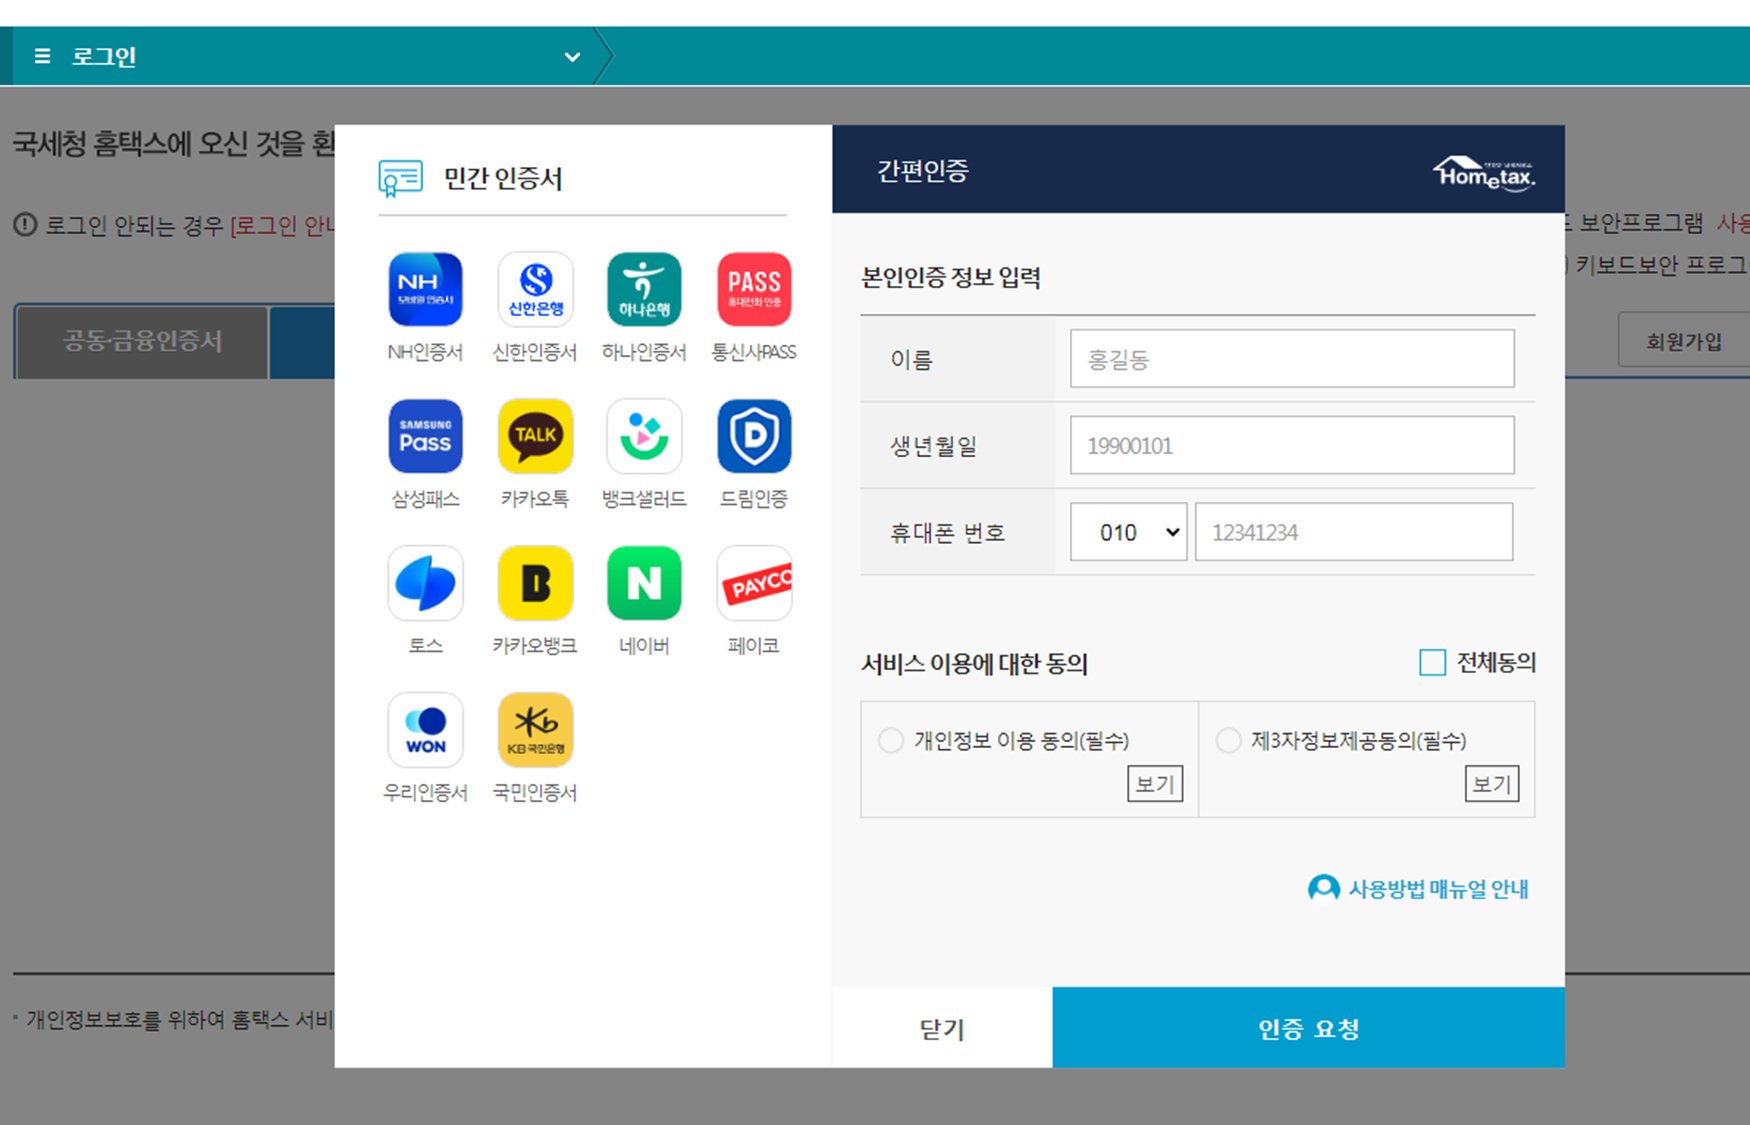Choose the 카카오뱅크 KakaoBank icon
The image size is (1750, 1125).
(535, 583)
